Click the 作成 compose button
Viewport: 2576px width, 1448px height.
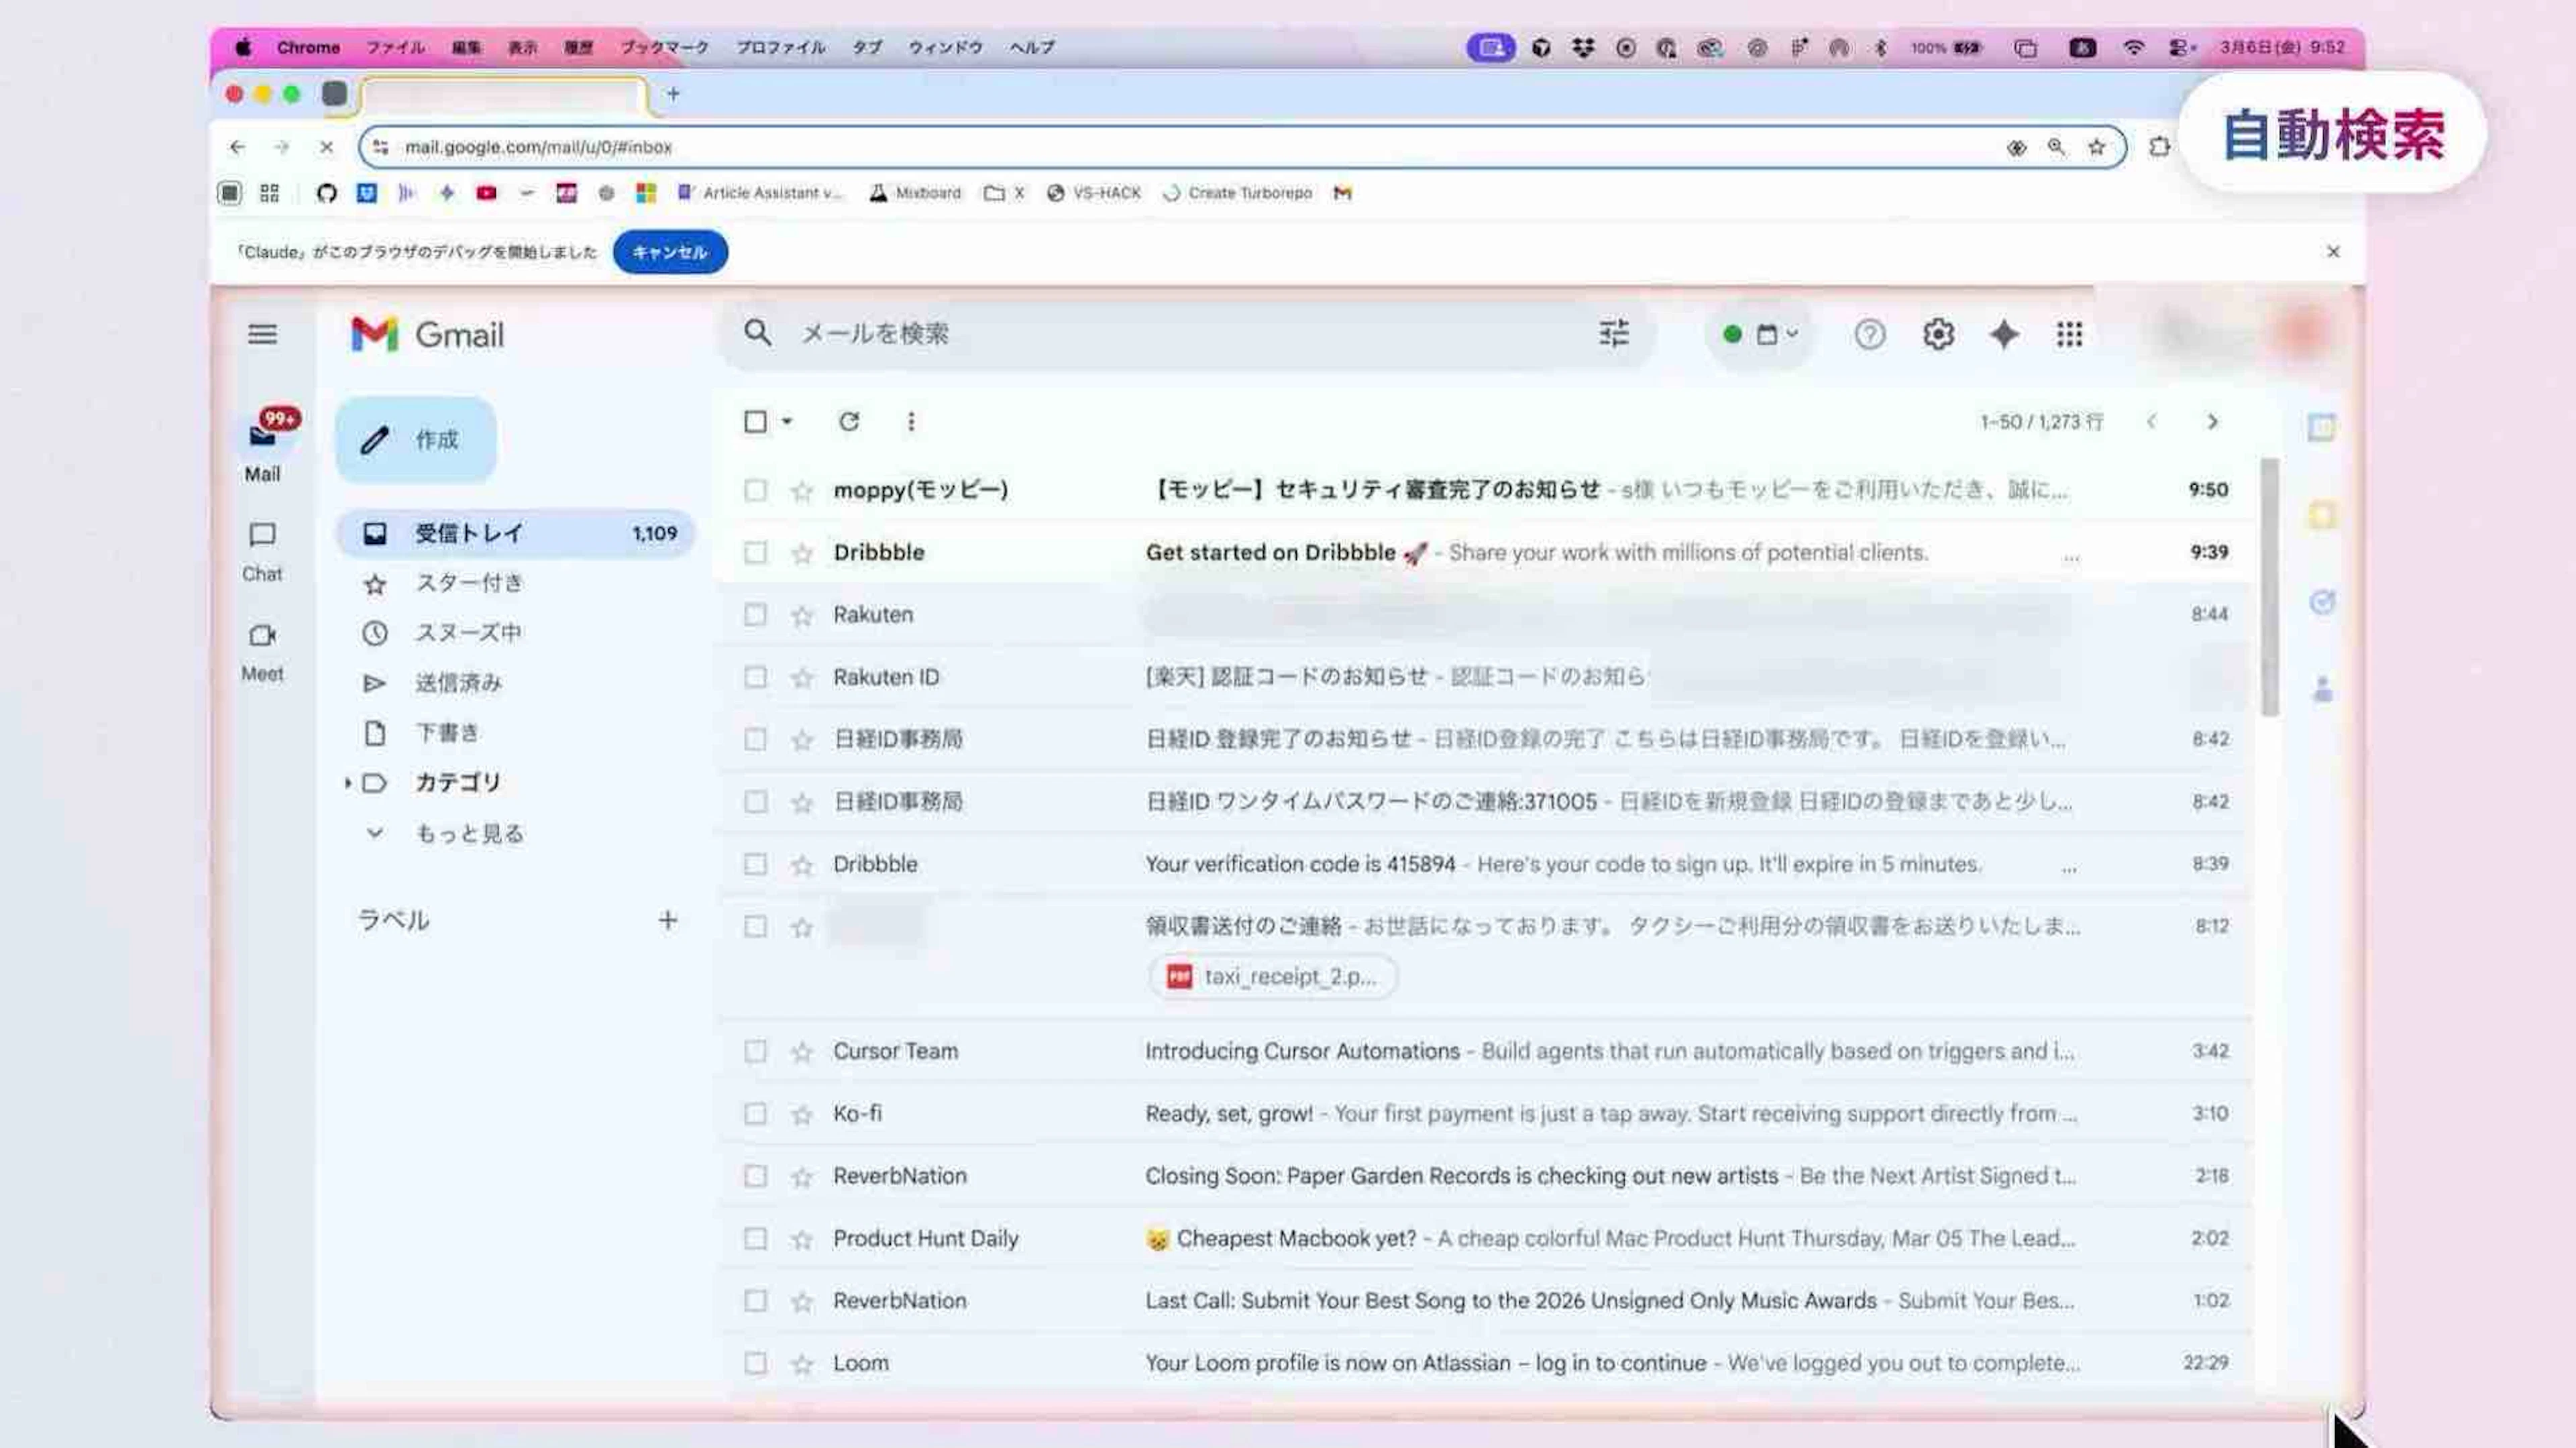pyautogui.click(x=415, y=440)
